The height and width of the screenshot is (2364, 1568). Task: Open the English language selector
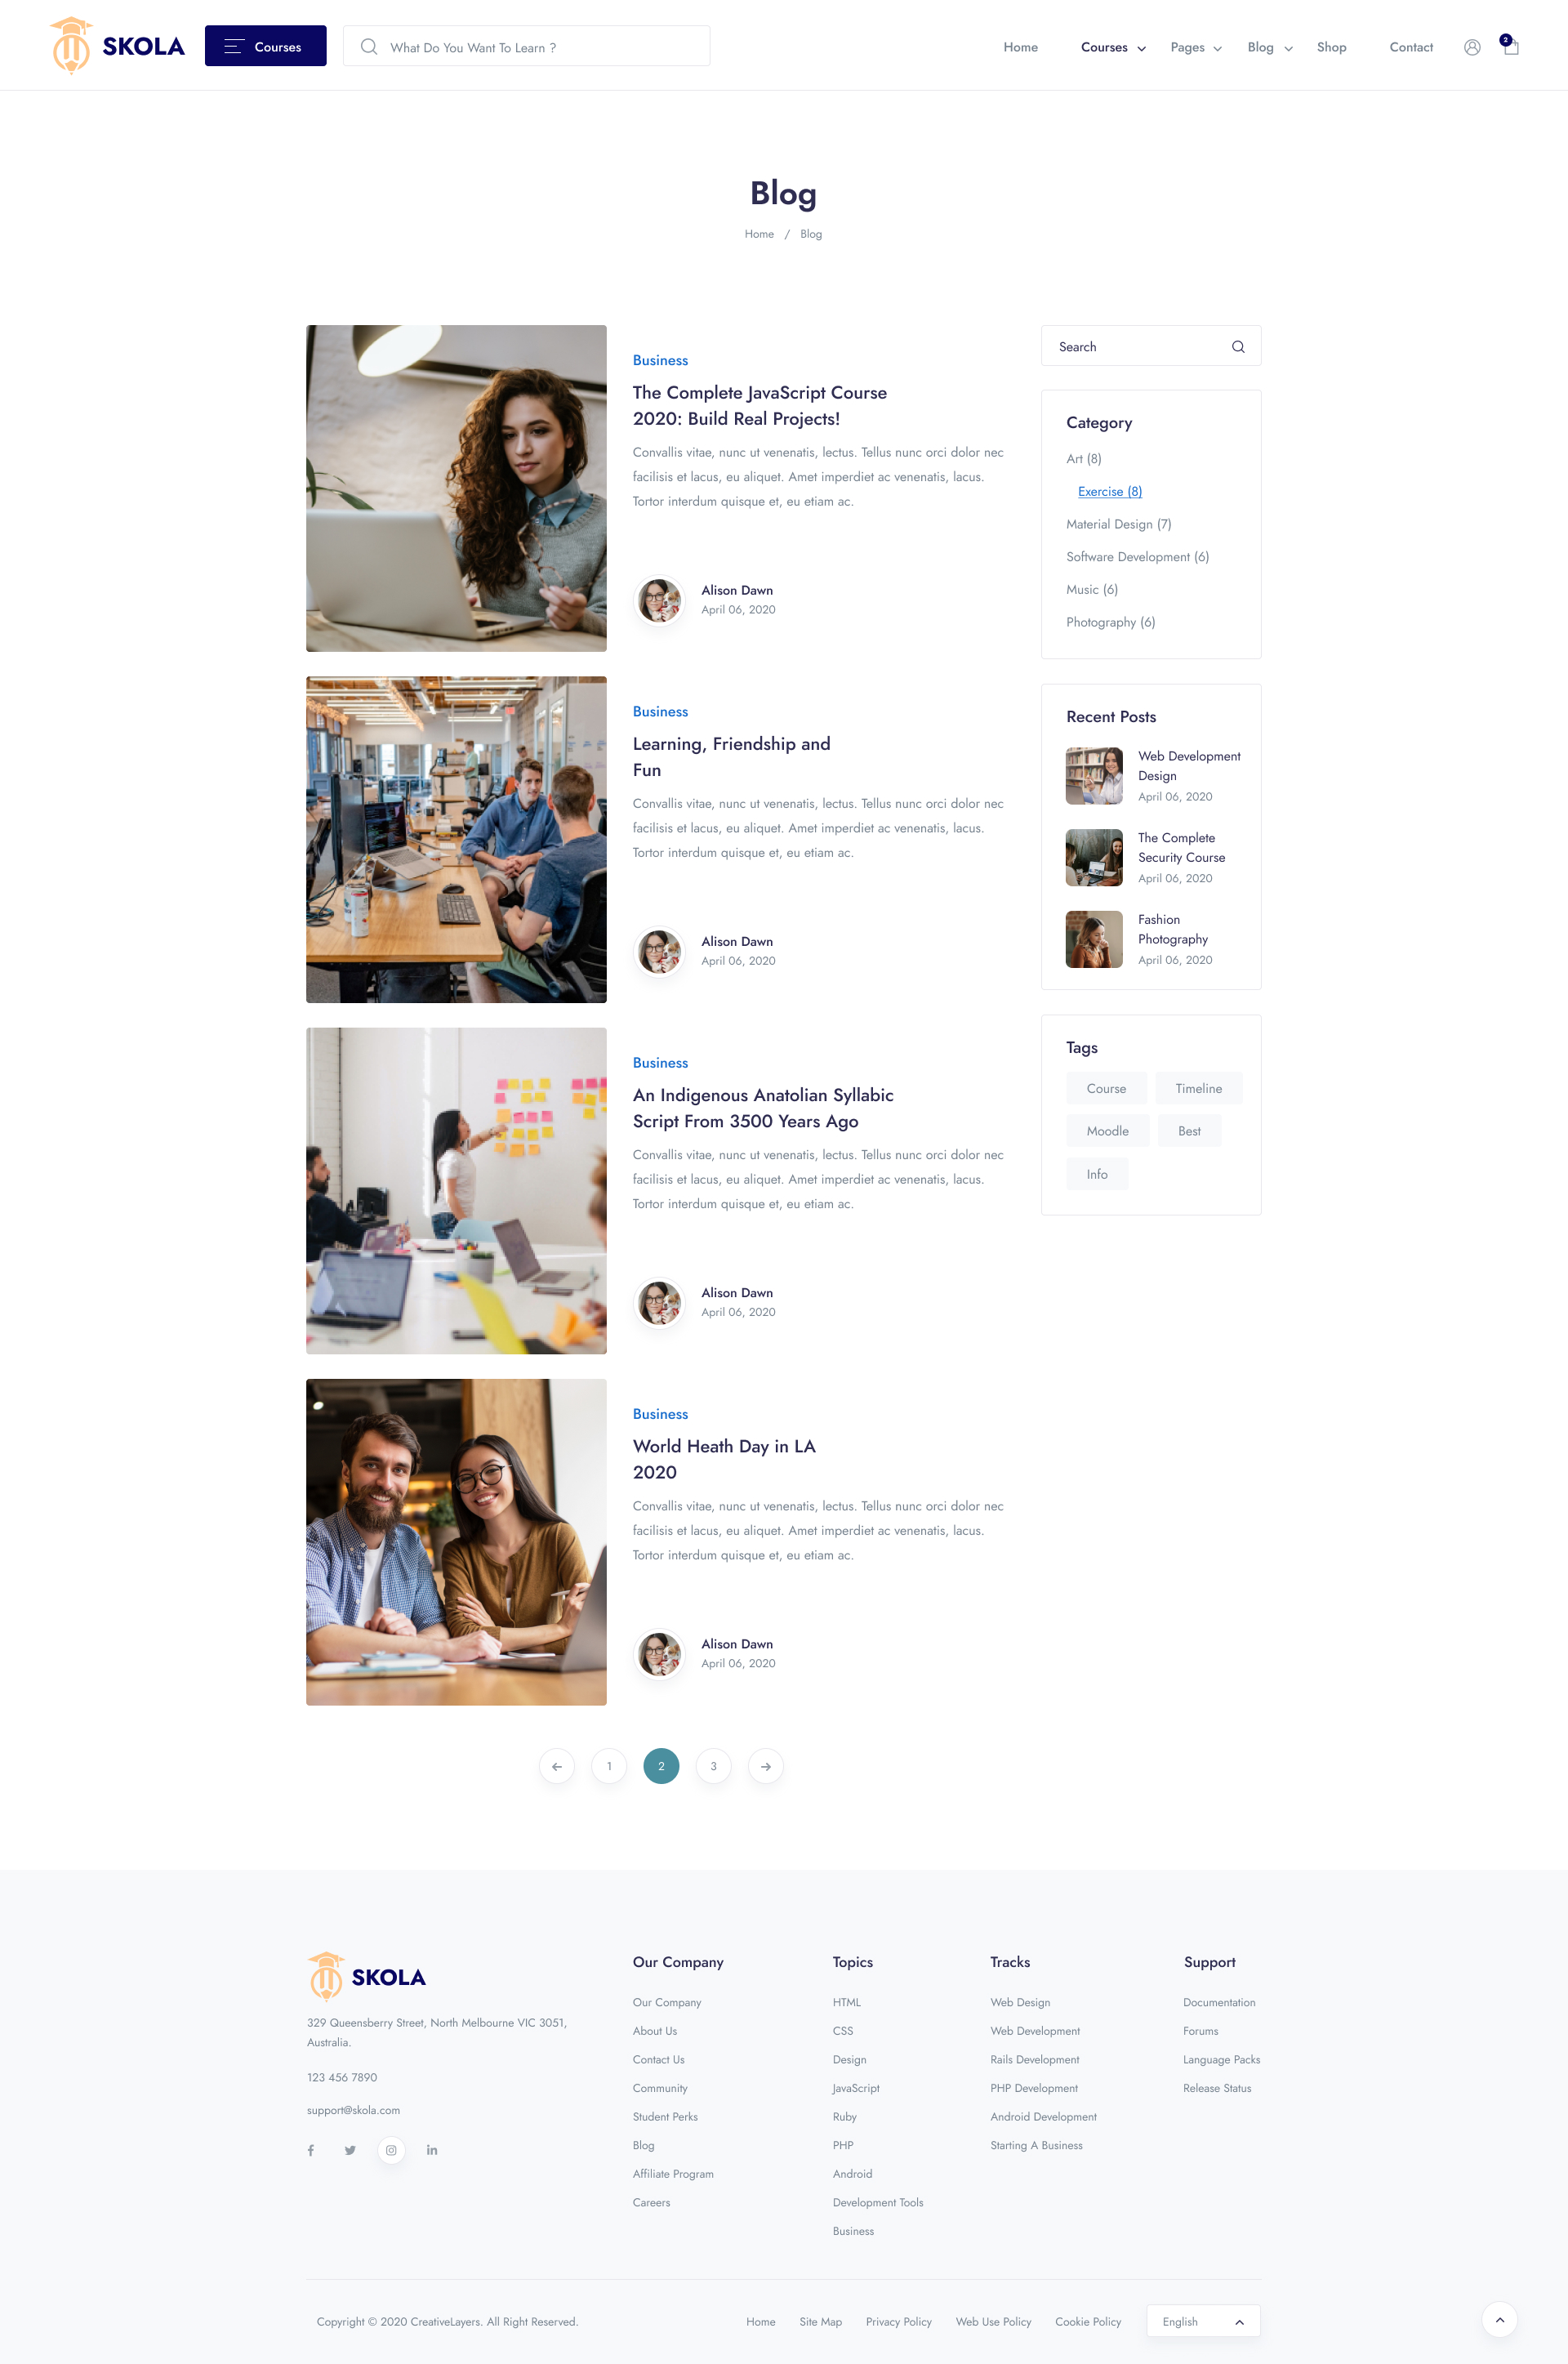pyautogui.click(x=1203, y=2321)
